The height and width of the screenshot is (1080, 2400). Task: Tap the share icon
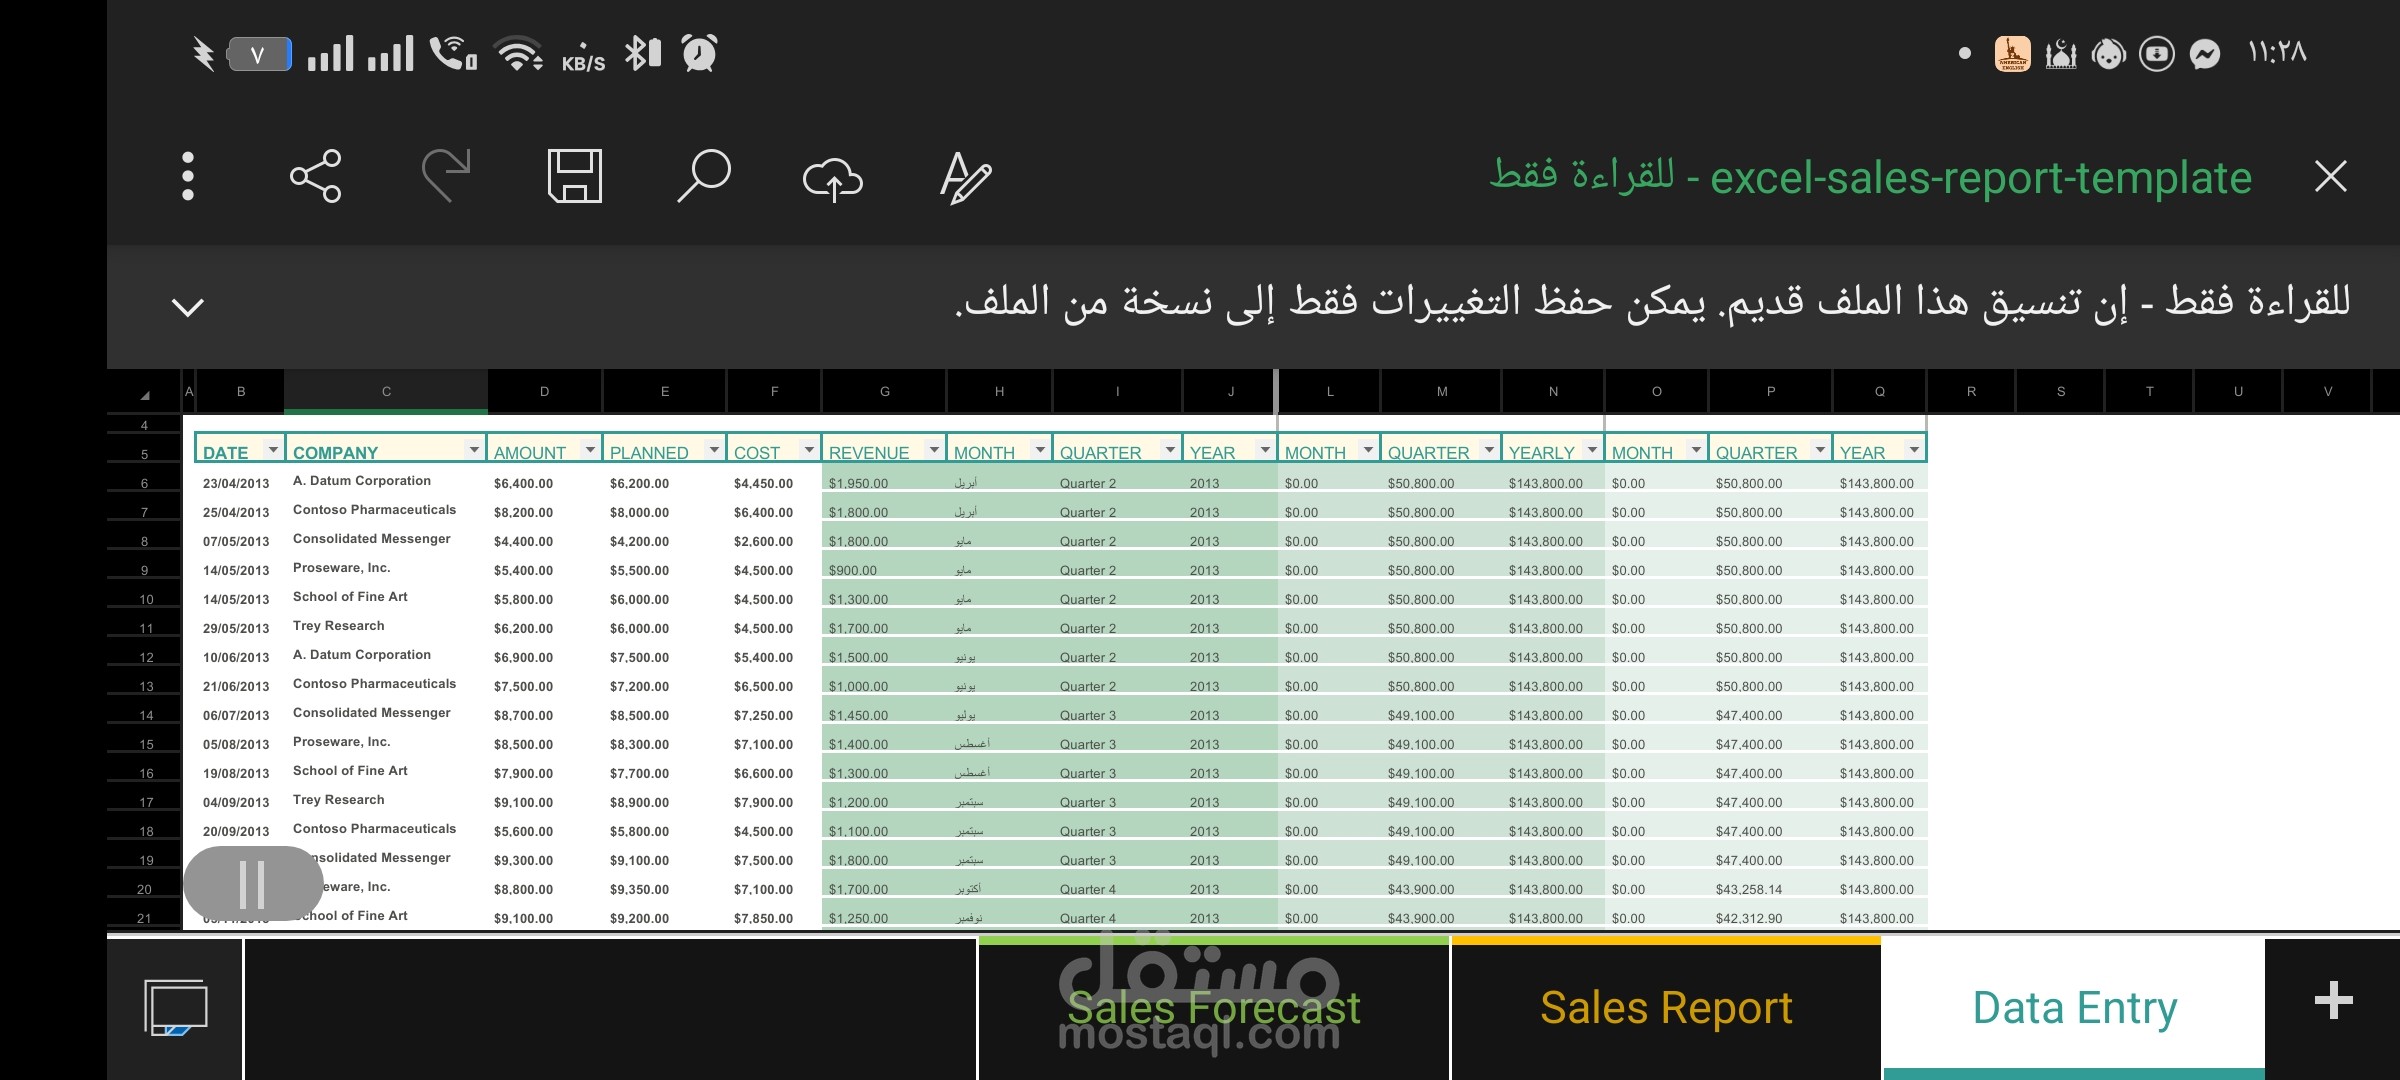316,177
